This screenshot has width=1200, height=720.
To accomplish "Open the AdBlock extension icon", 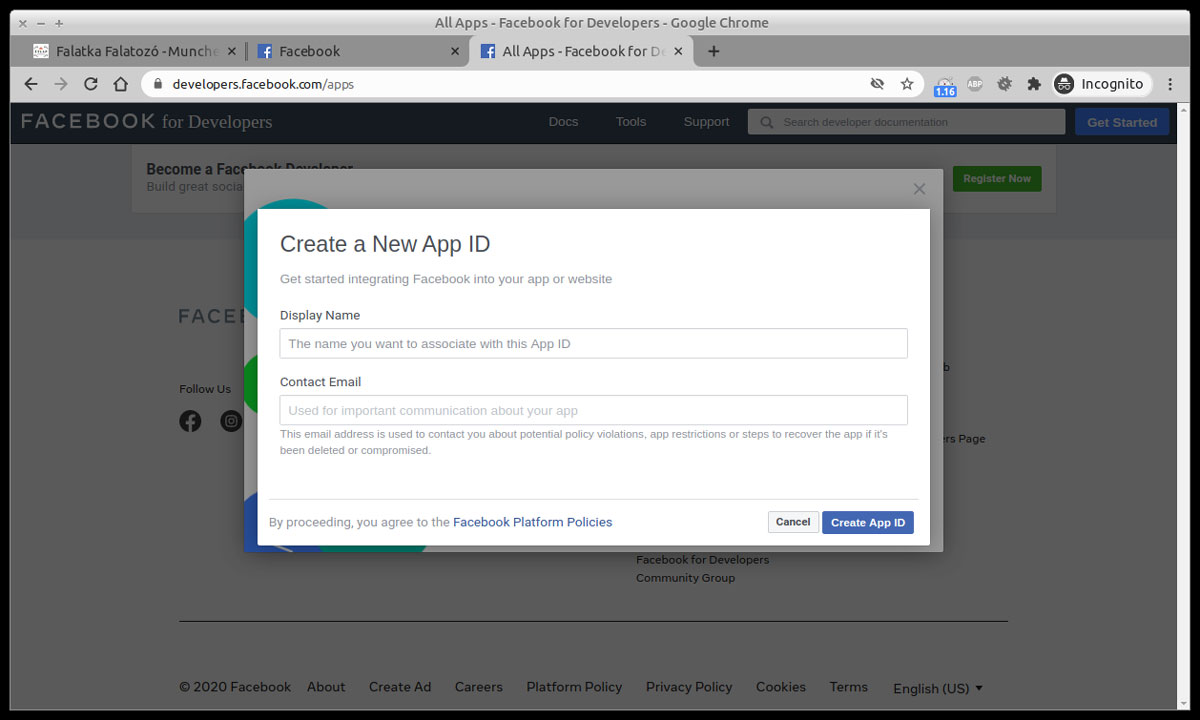I will click(x=975, y=84).
